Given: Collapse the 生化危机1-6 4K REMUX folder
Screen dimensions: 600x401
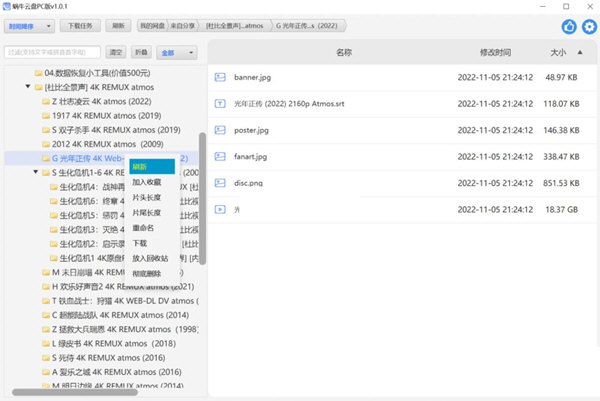Looking at the screenshot, I should pos(35,172).
